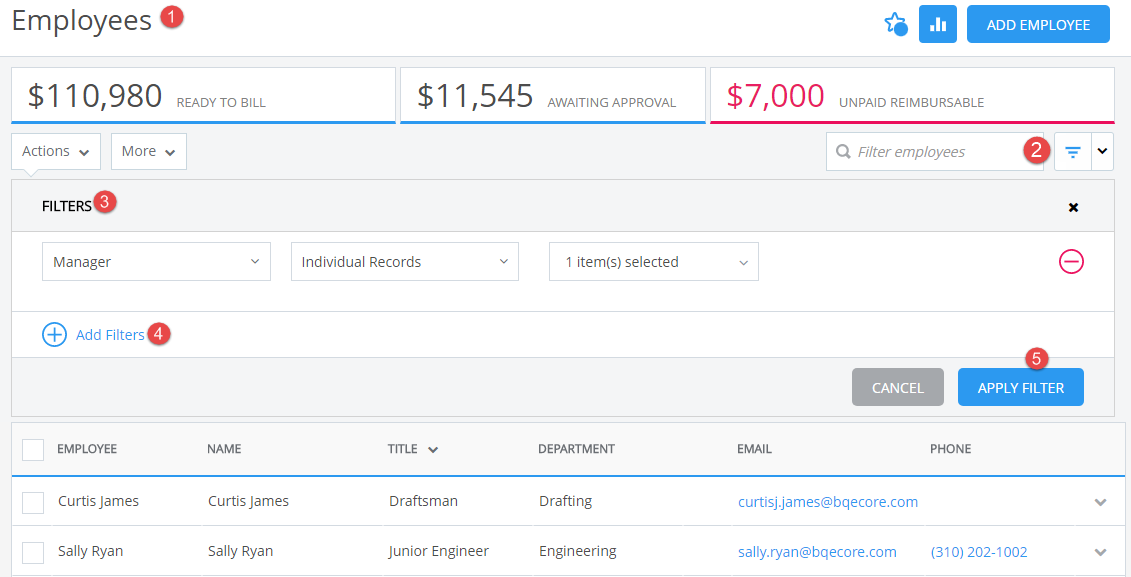Sort by the EMAIL column header
Screen dimensions: 1131x577
[x=754, y=449]
